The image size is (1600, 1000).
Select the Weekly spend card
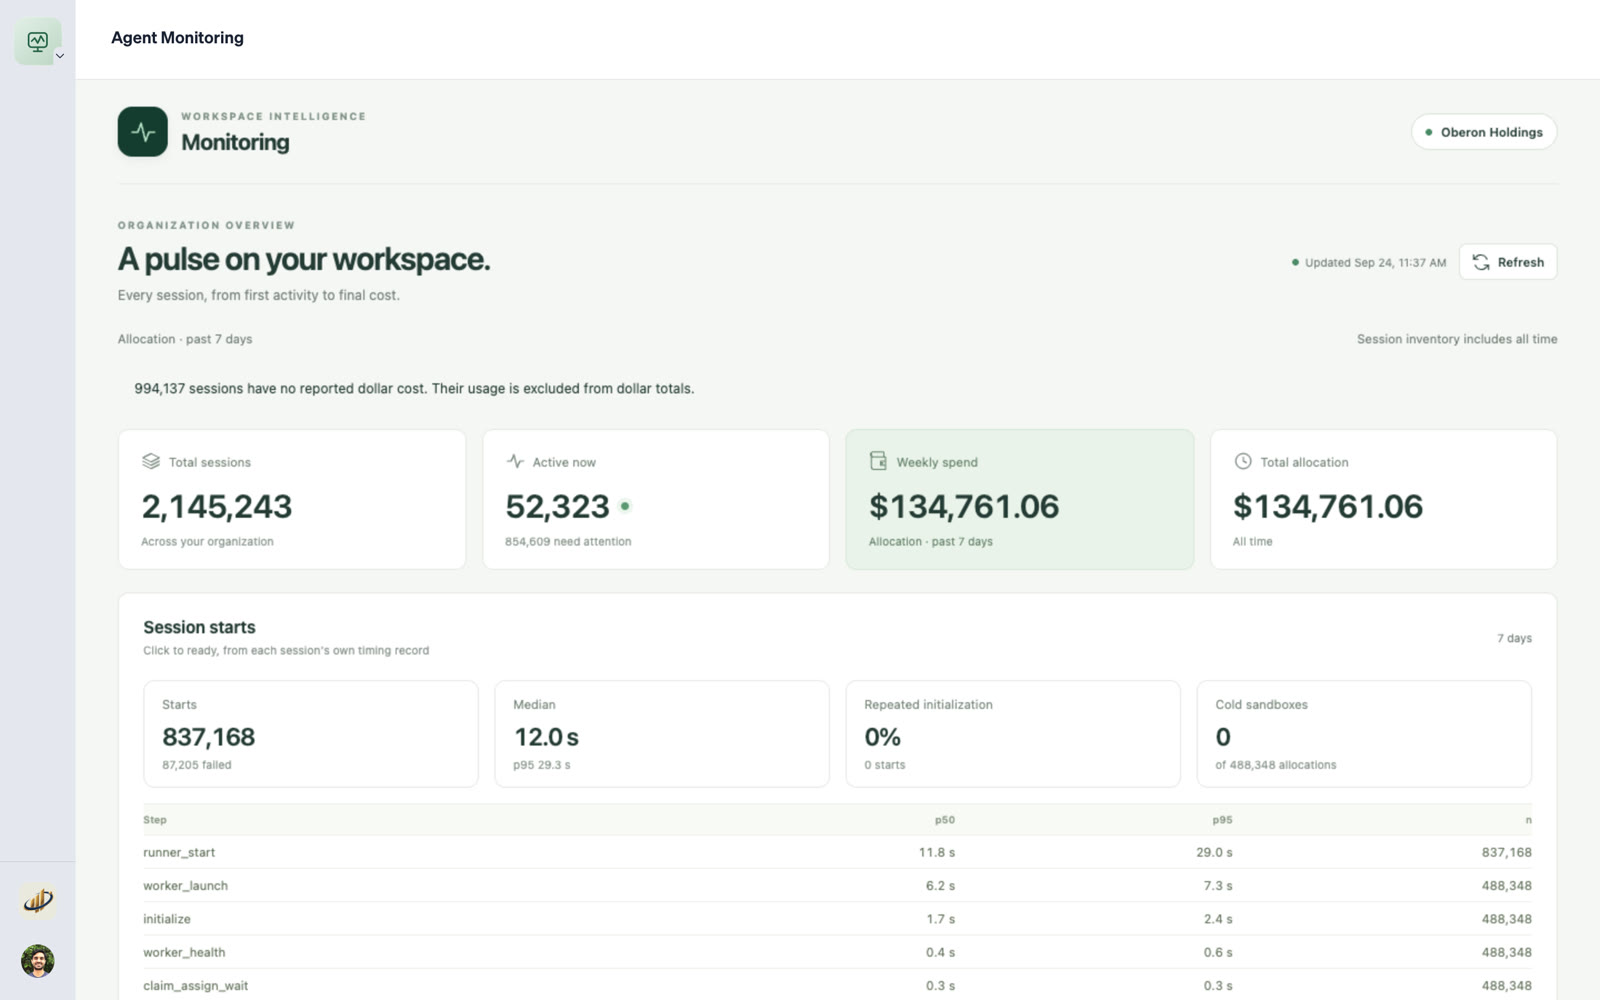point(1019,500)
